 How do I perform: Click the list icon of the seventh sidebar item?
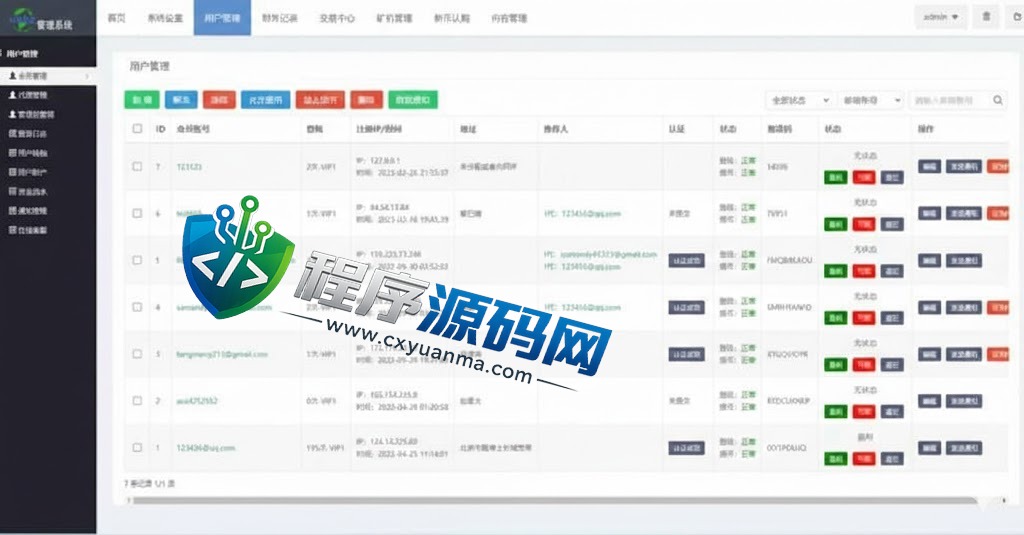(12, 191)
